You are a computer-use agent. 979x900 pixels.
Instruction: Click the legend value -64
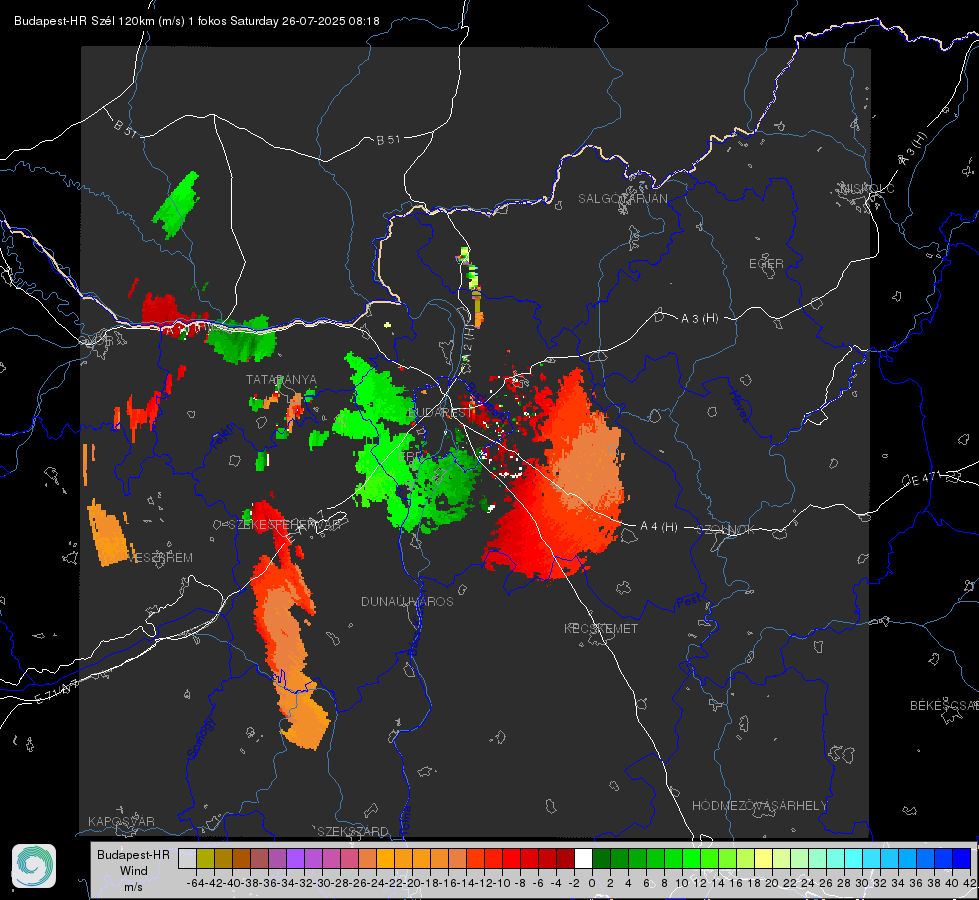[x=197, y=883]
